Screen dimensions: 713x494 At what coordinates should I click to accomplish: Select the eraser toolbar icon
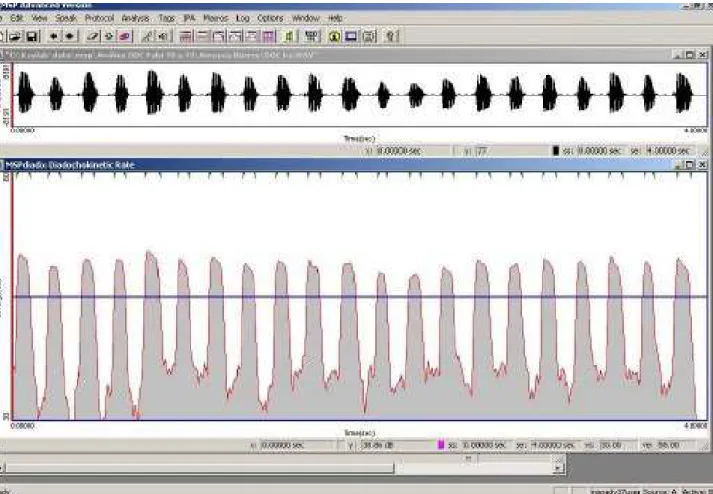pyautogui.click(x=92, y=36)
